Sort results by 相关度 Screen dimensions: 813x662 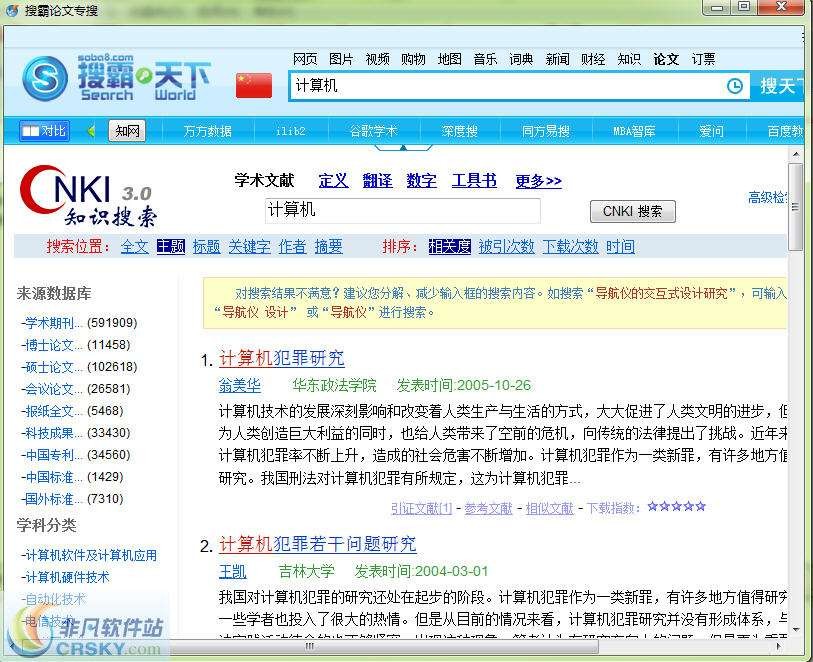450,246
